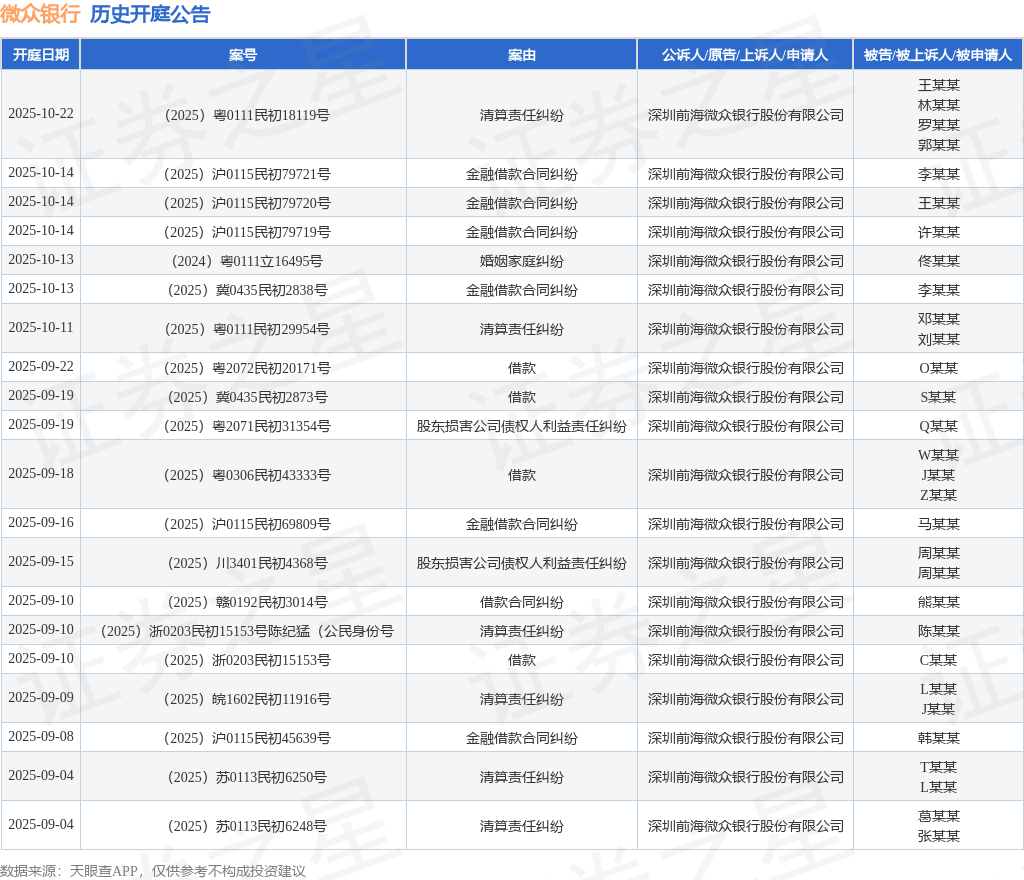Click the 案号 column header
The height and width of the screenshot is (880, 1024).
coord(243,55)
